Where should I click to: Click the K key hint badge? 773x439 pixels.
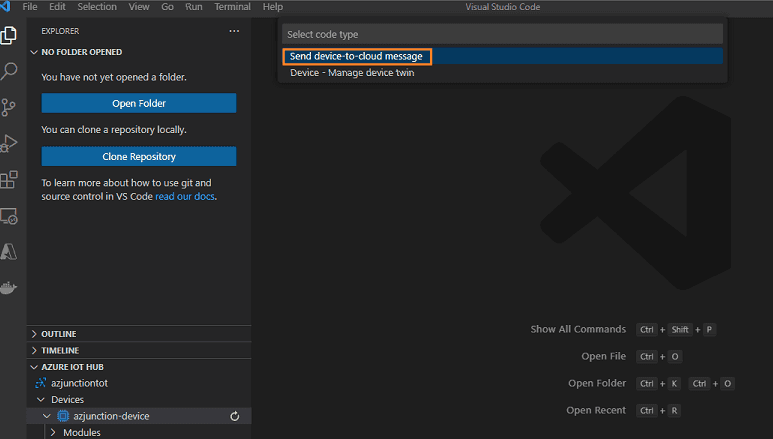tap(674, 383)
